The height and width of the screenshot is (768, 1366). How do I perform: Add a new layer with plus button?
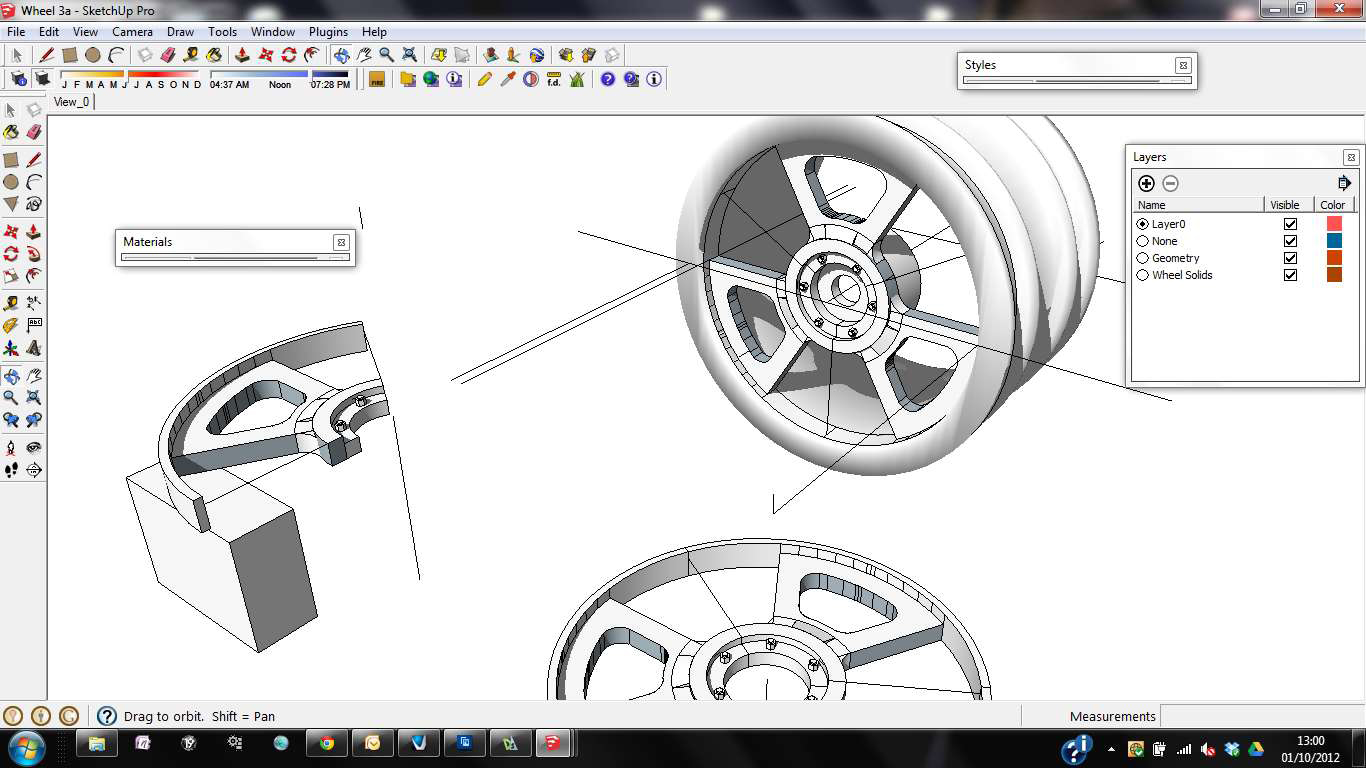[x=1146, y=183]
